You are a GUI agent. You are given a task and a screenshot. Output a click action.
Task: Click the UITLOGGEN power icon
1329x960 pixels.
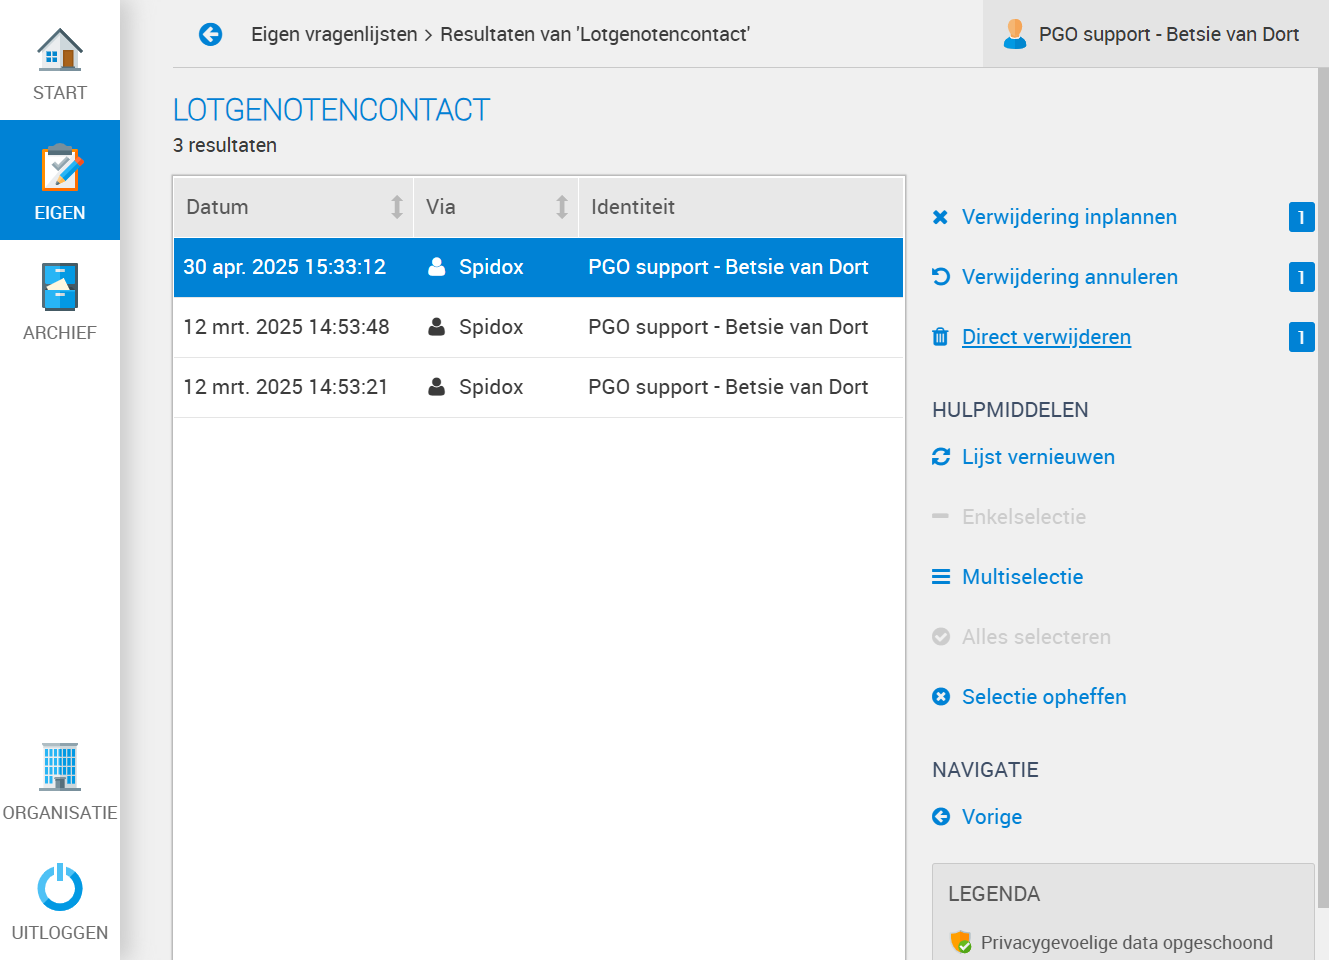pyautogui.click(x=60, y=887)
